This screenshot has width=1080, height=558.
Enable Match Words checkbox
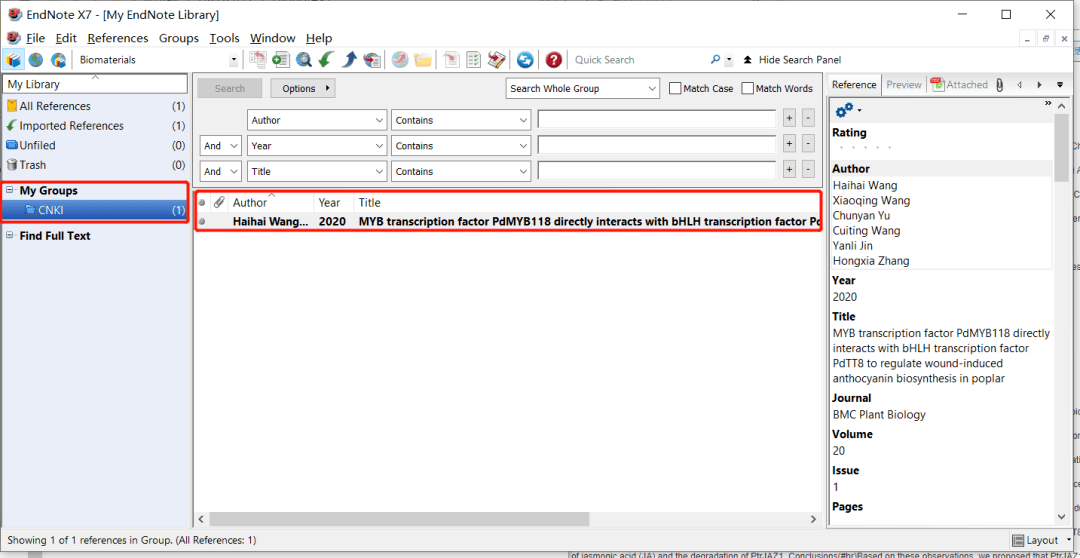coord(747,88)
